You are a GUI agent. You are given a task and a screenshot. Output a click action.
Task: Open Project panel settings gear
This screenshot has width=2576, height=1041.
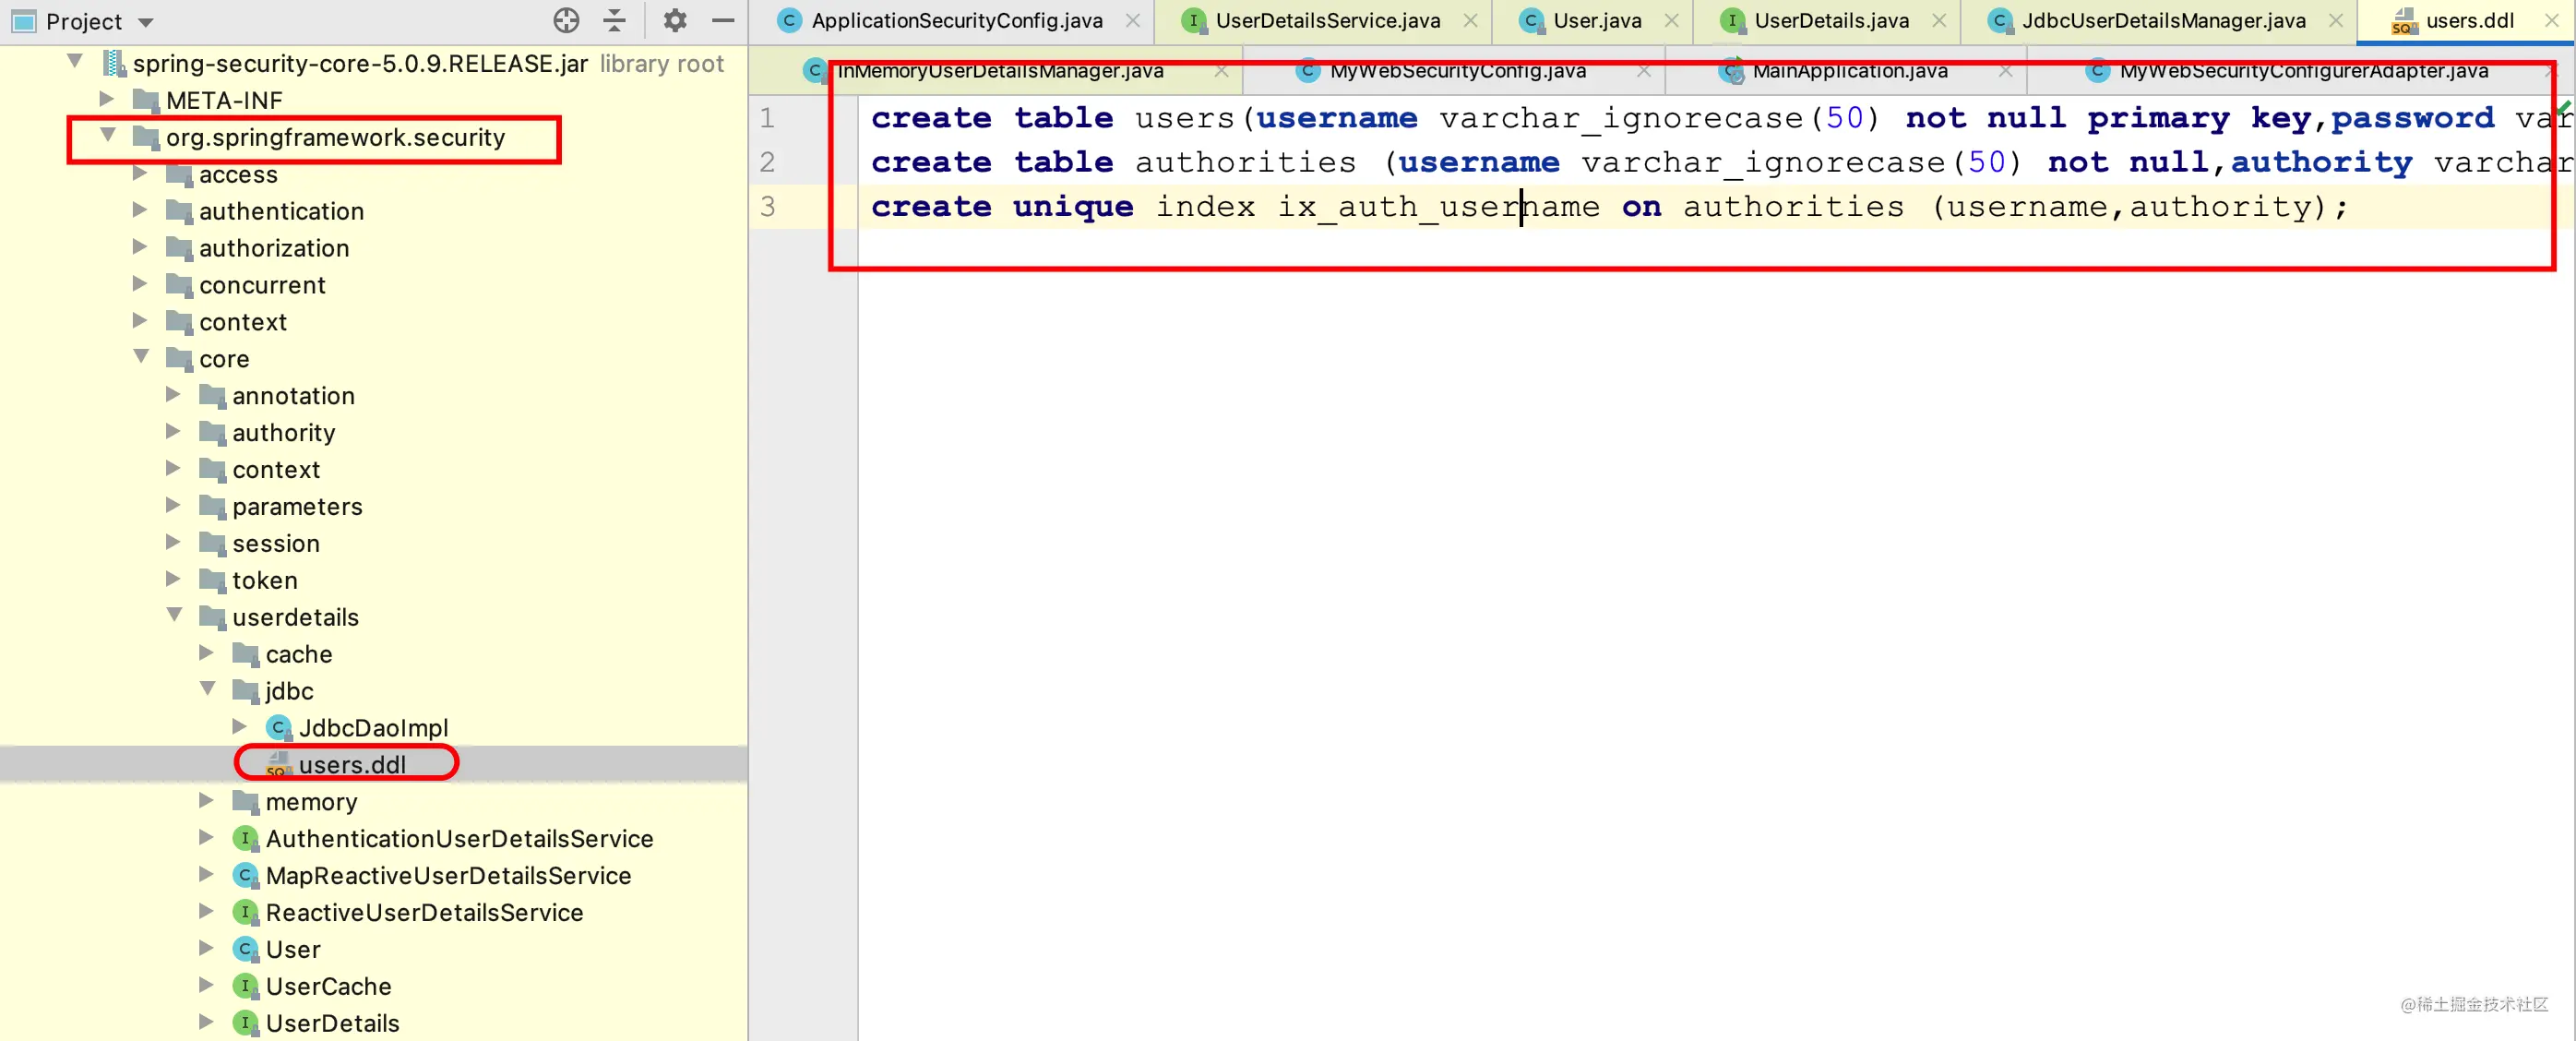coord(675,20)
